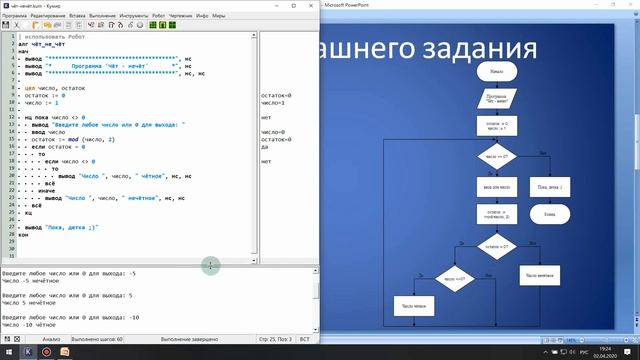Click 'Выполнено шагов: 60' in status bar
The height and width of the screenshot is (360, 640).
point(97,339)
